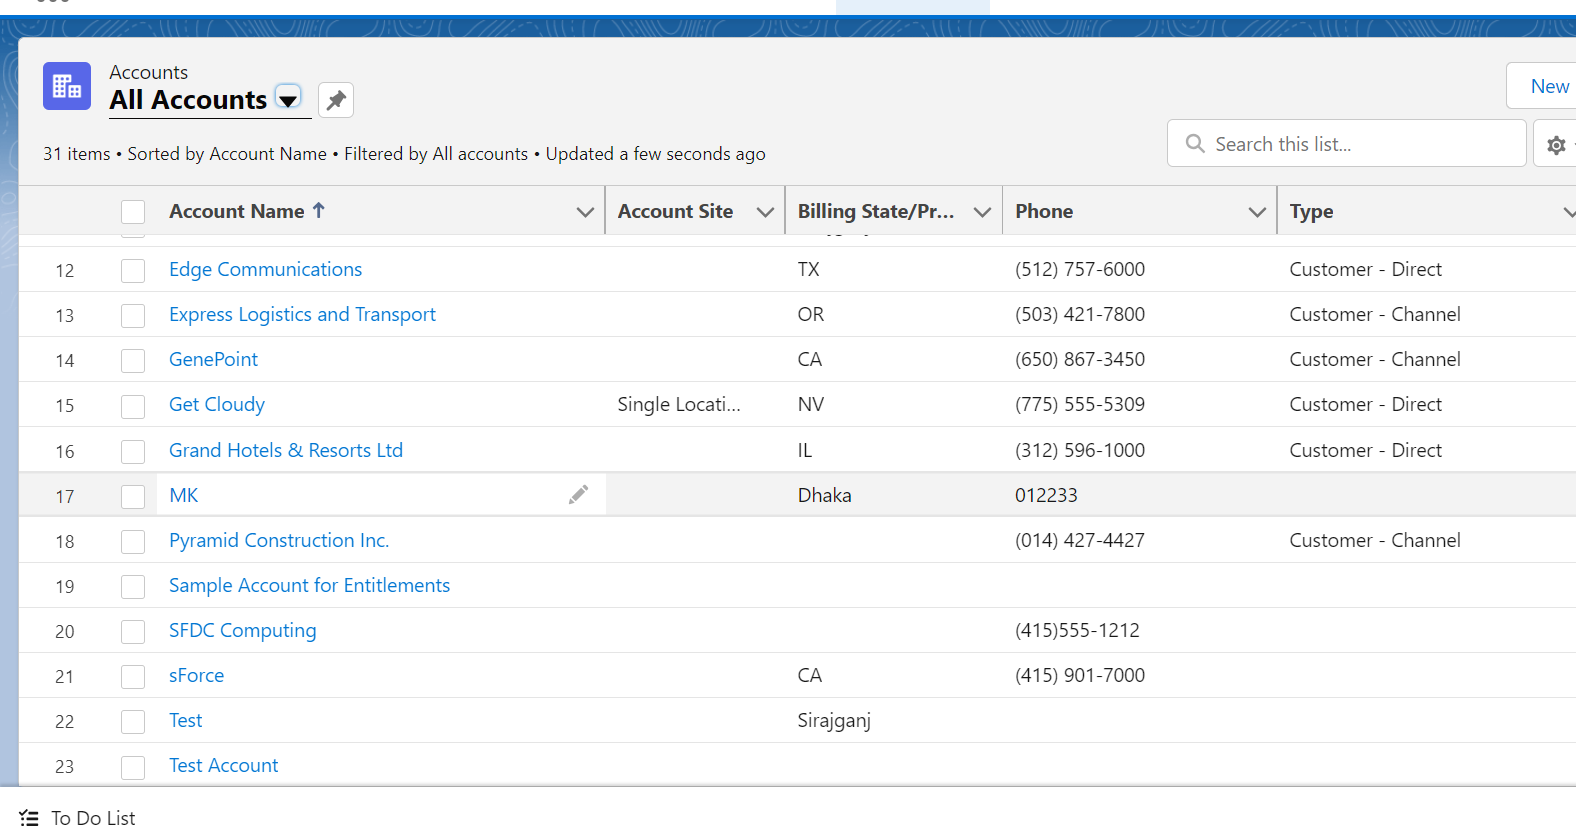1576x826 pixels.
Task: Open the Phone column menu
Action: (x=1257, y=212)
